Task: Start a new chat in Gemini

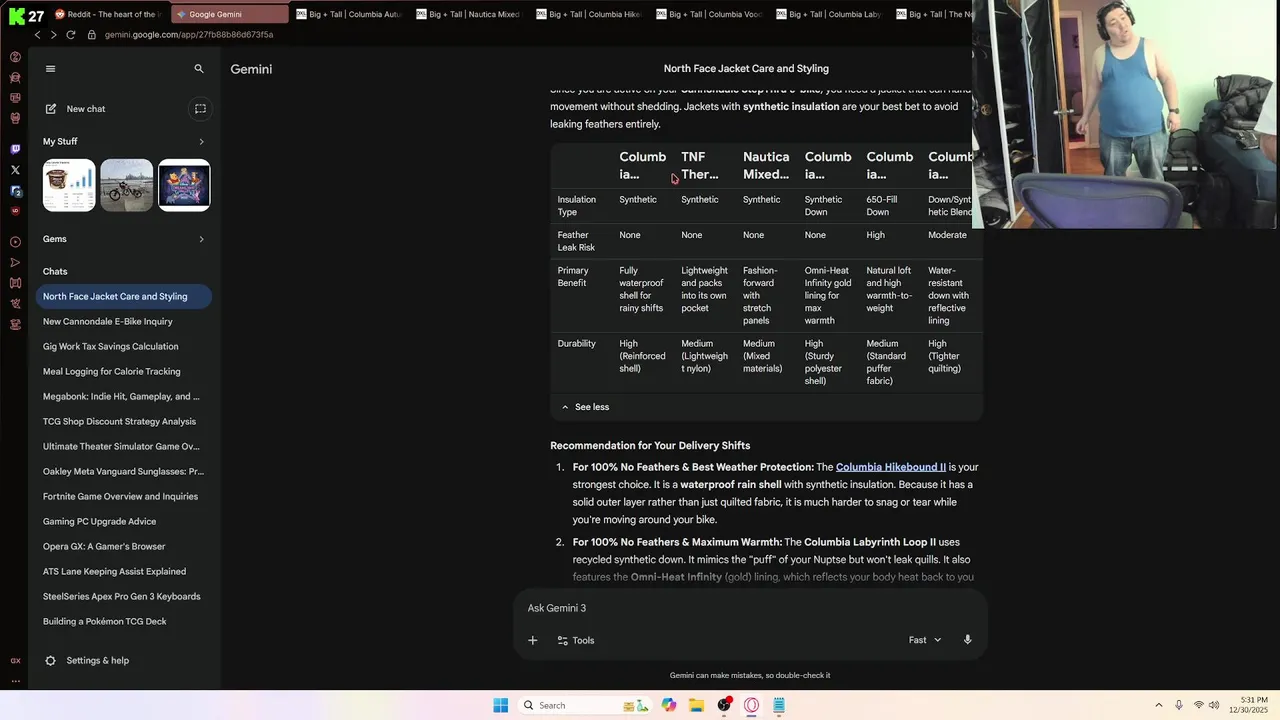Action: coord(76,109)
